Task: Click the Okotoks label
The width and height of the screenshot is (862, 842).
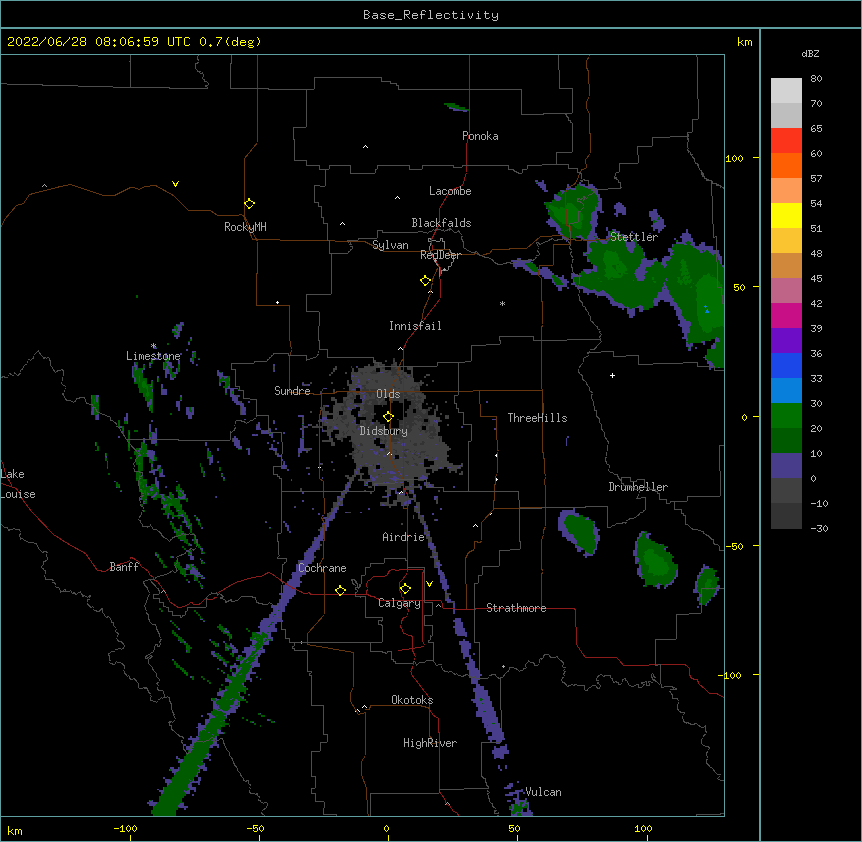Action: click(412, 700)
